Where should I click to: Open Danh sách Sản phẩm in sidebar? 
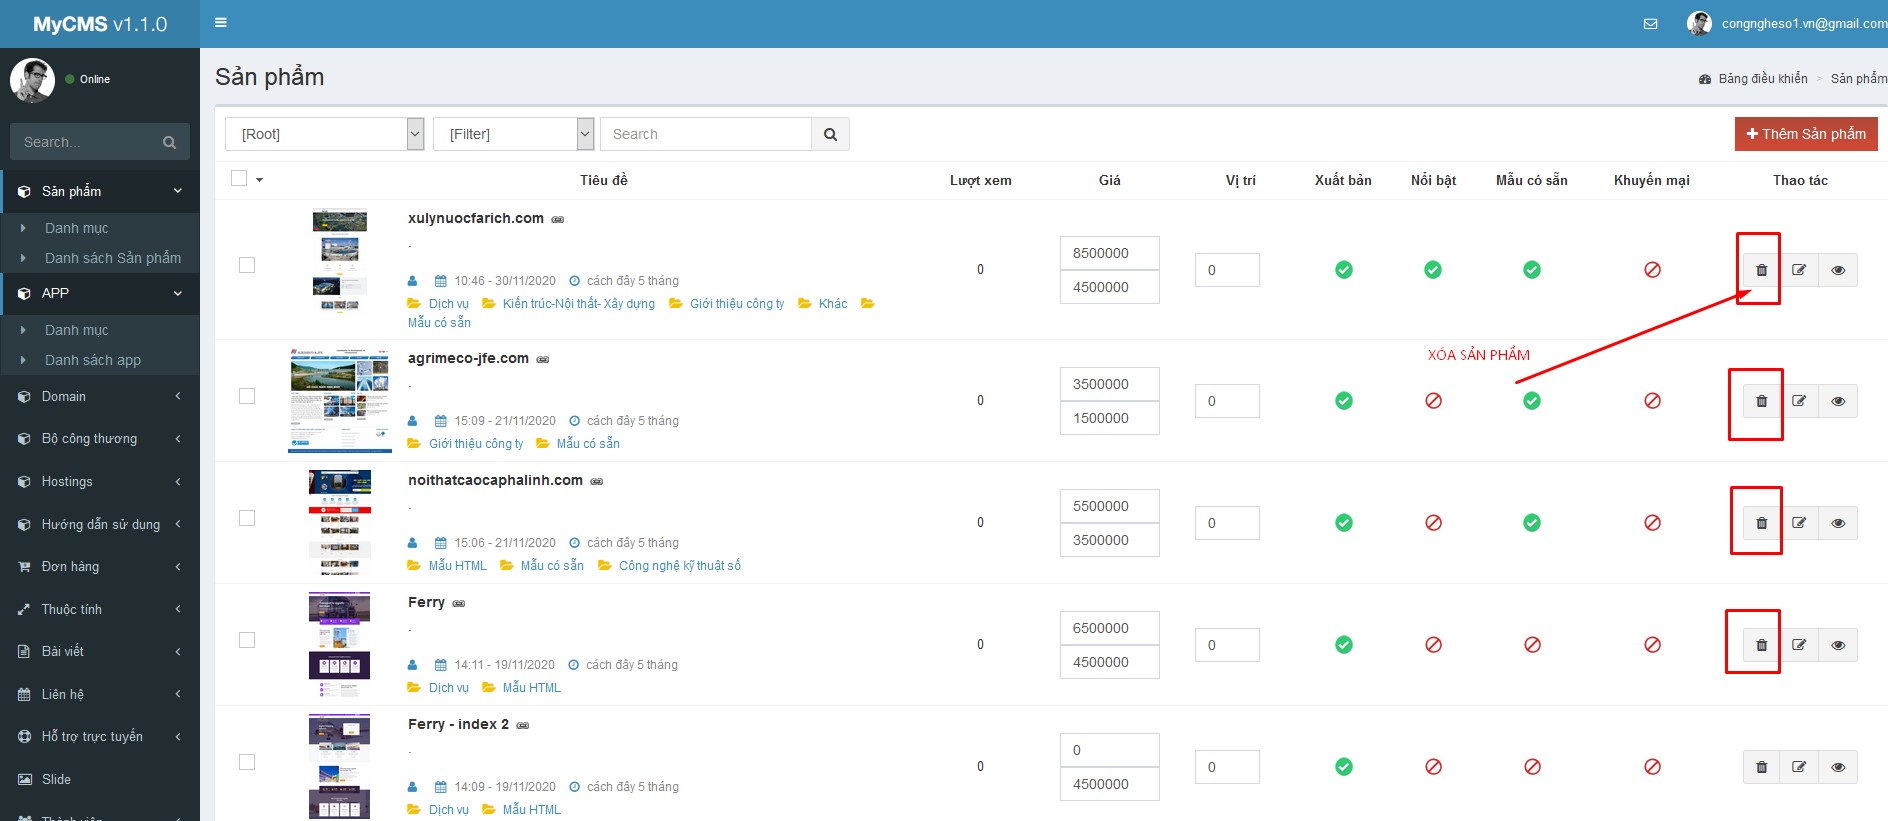pyautogui.click(x=112, y=258)
